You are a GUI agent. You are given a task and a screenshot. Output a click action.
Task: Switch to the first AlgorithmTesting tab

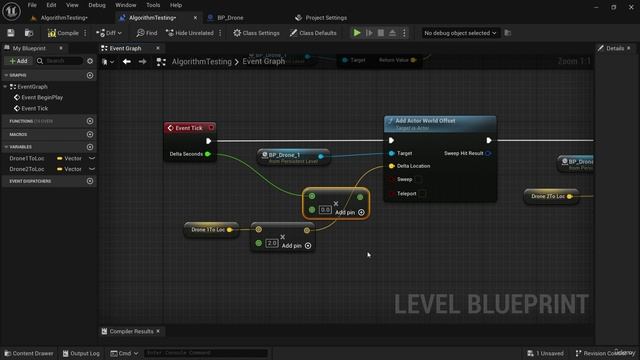pos(60,18)
